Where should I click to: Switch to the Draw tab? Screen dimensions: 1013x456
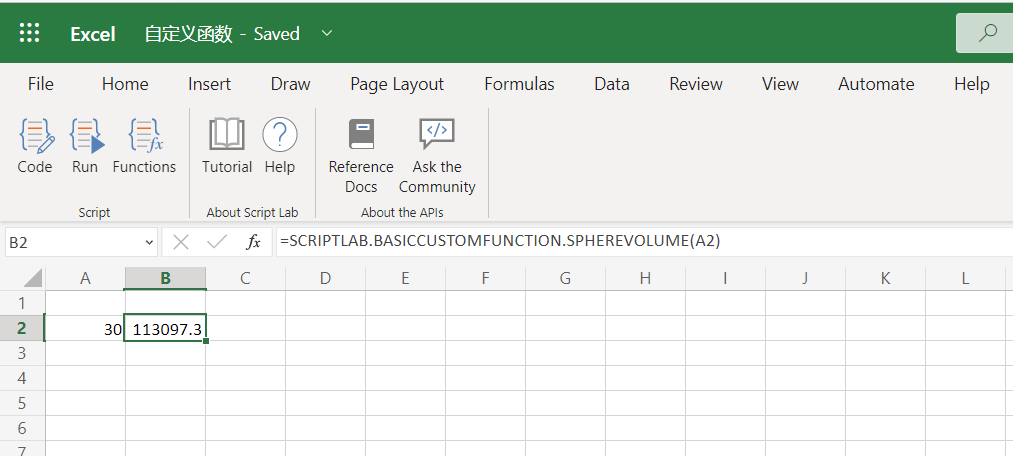point(290,84)
